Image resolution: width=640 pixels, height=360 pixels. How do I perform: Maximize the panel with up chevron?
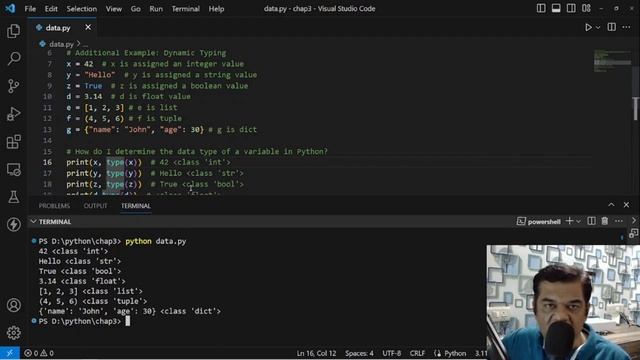point(611,205)
